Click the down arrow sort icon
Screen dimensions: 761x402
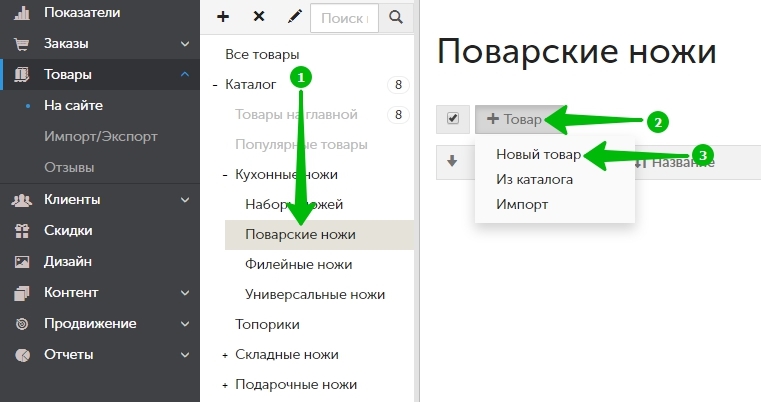tap(452, 161)
